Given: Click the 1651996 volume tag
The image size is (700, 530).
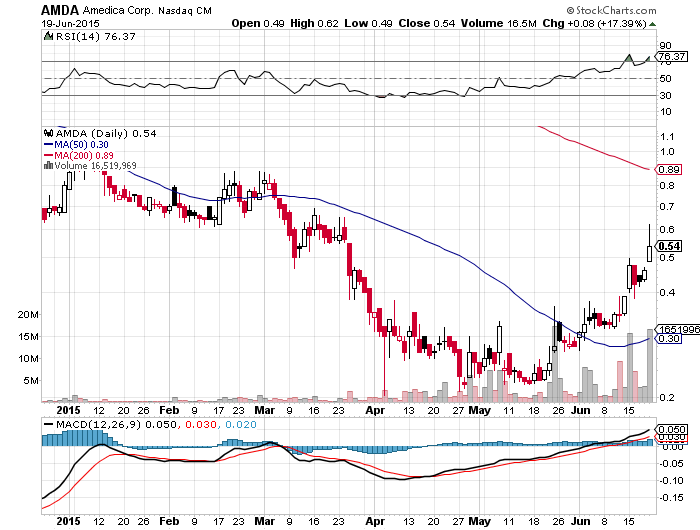Looking at the screenshot, I should coord(677,329).
